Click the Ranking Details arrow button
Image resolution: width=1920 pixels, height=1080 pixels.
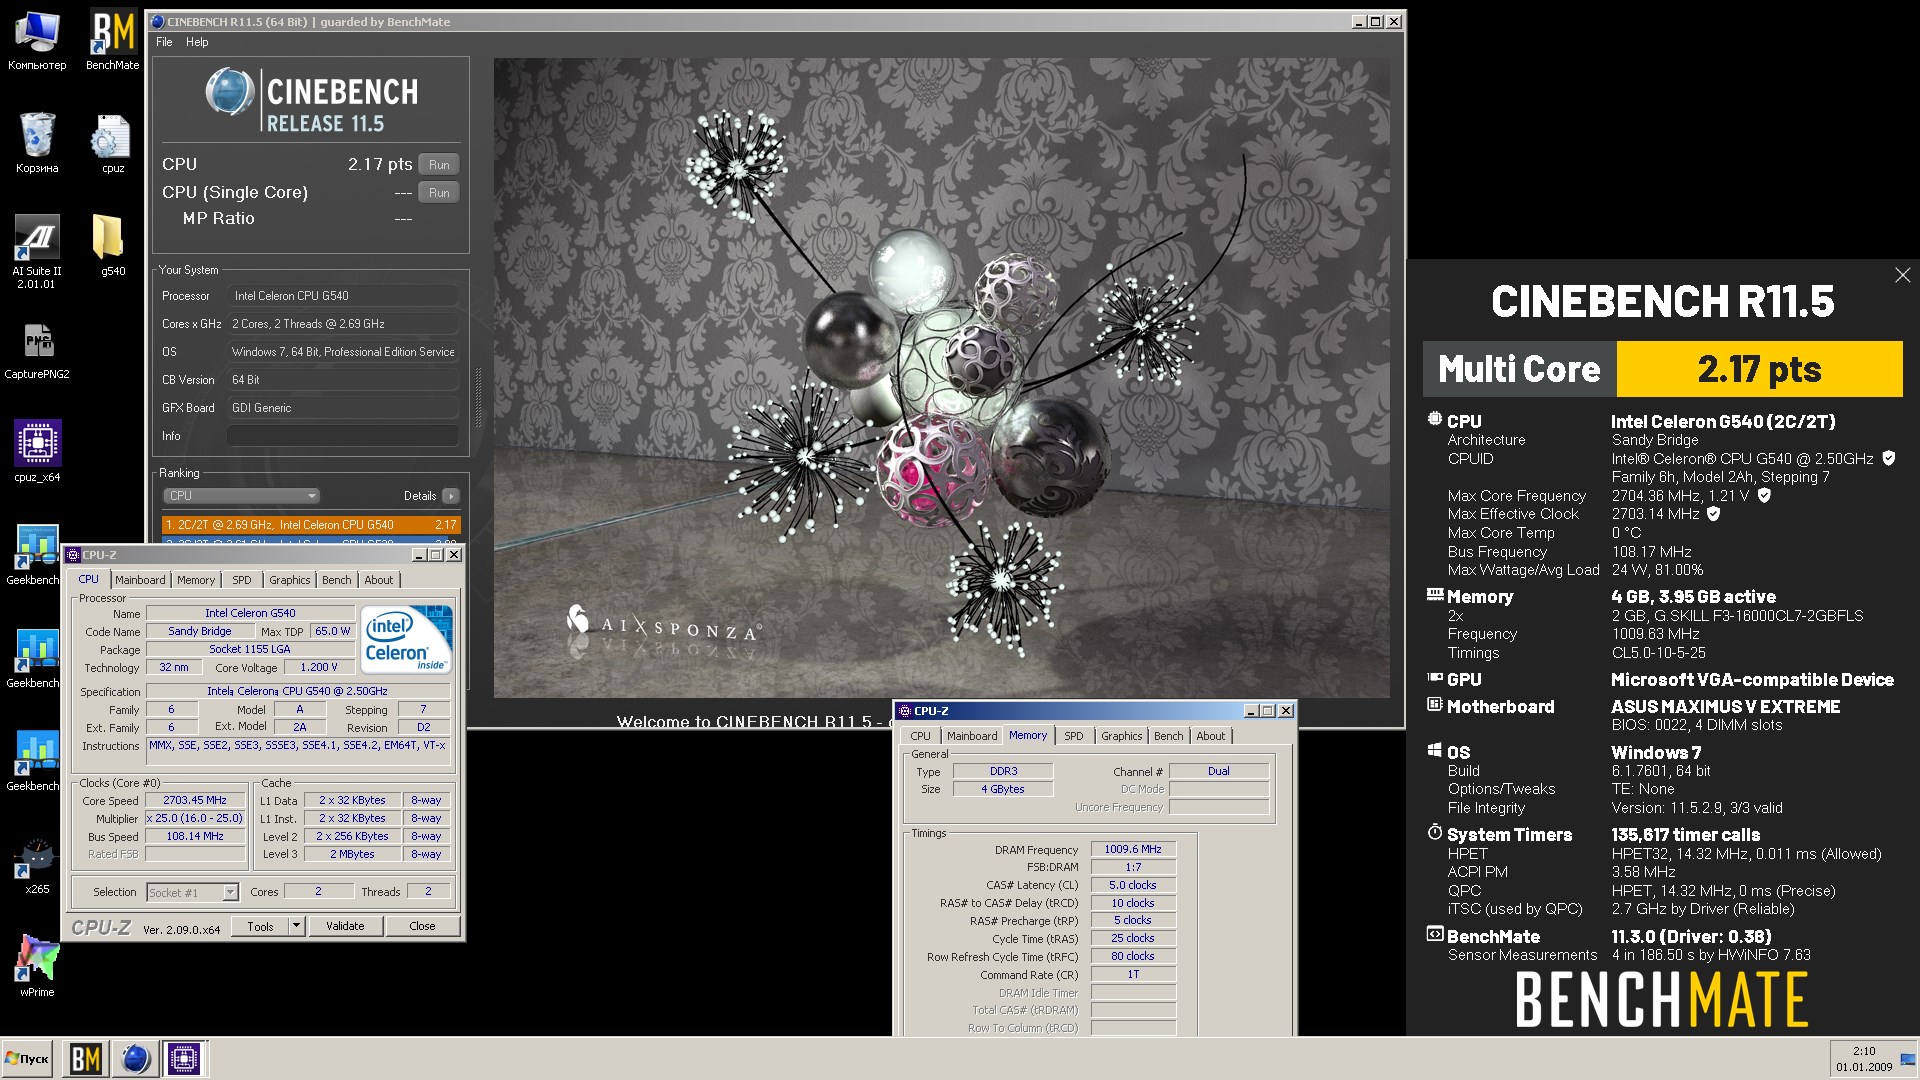[x=451, y=496]
